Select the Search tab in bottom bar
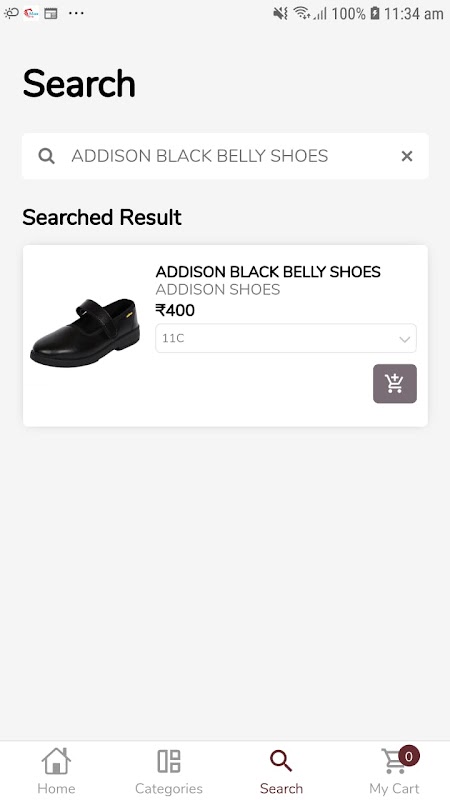The image size is (450, 800). [281, 771]
